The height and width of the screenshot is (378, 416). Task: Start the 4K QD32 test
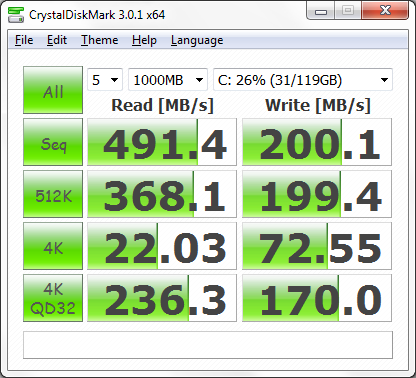pos(53,298)
